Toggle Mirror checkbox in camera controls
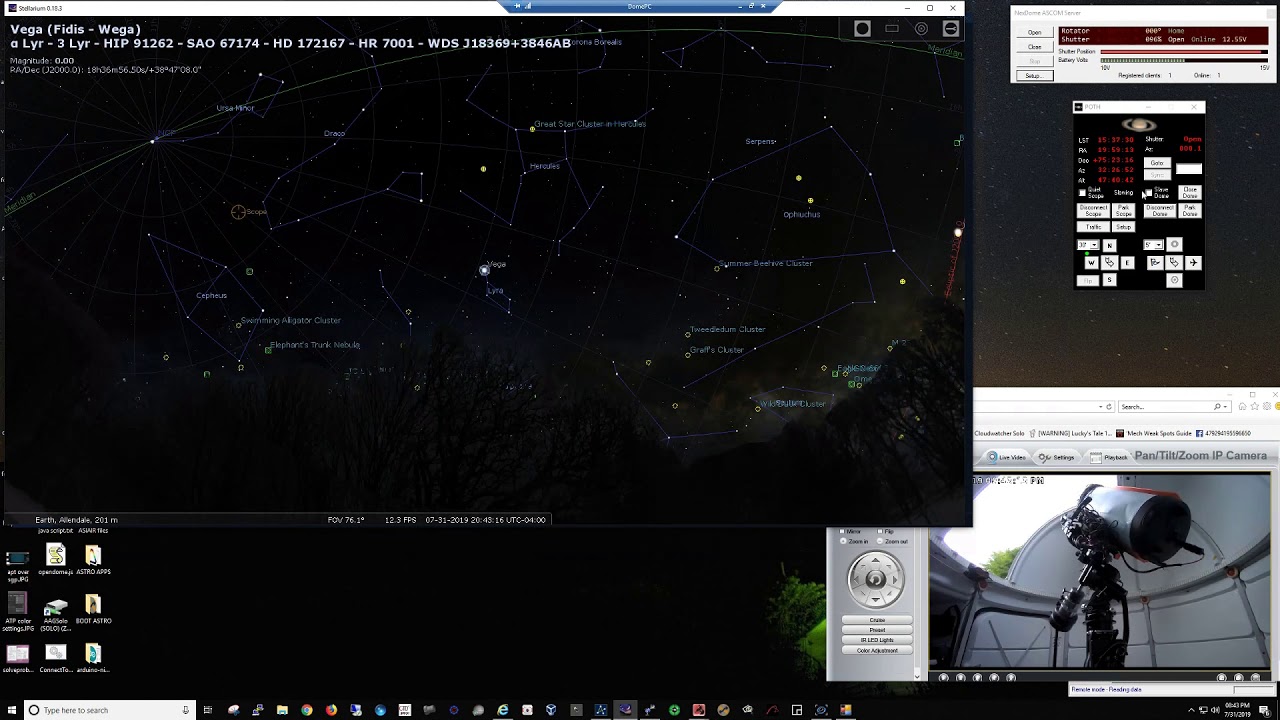 point(842,531)
